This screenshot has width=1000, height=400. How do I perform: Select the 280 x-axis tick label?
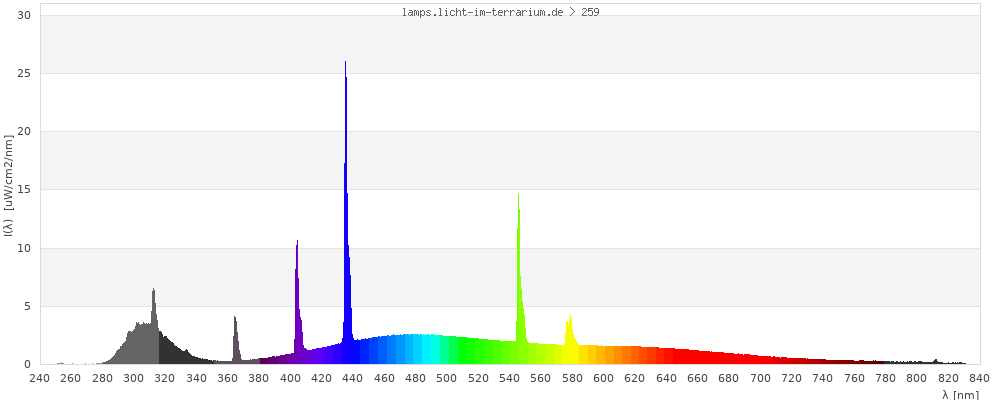pos(102,378)
